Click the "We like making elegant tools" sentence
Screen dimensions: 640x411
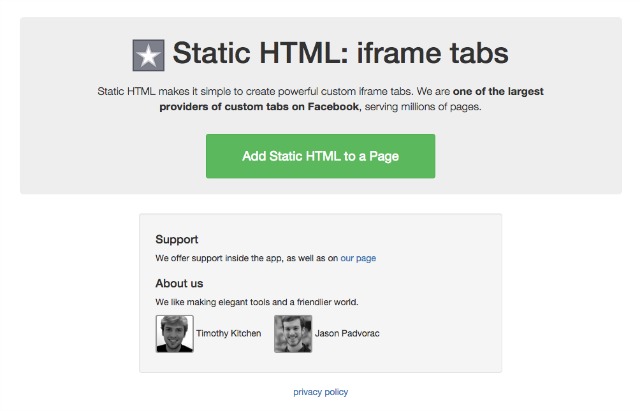coord(257,302)
